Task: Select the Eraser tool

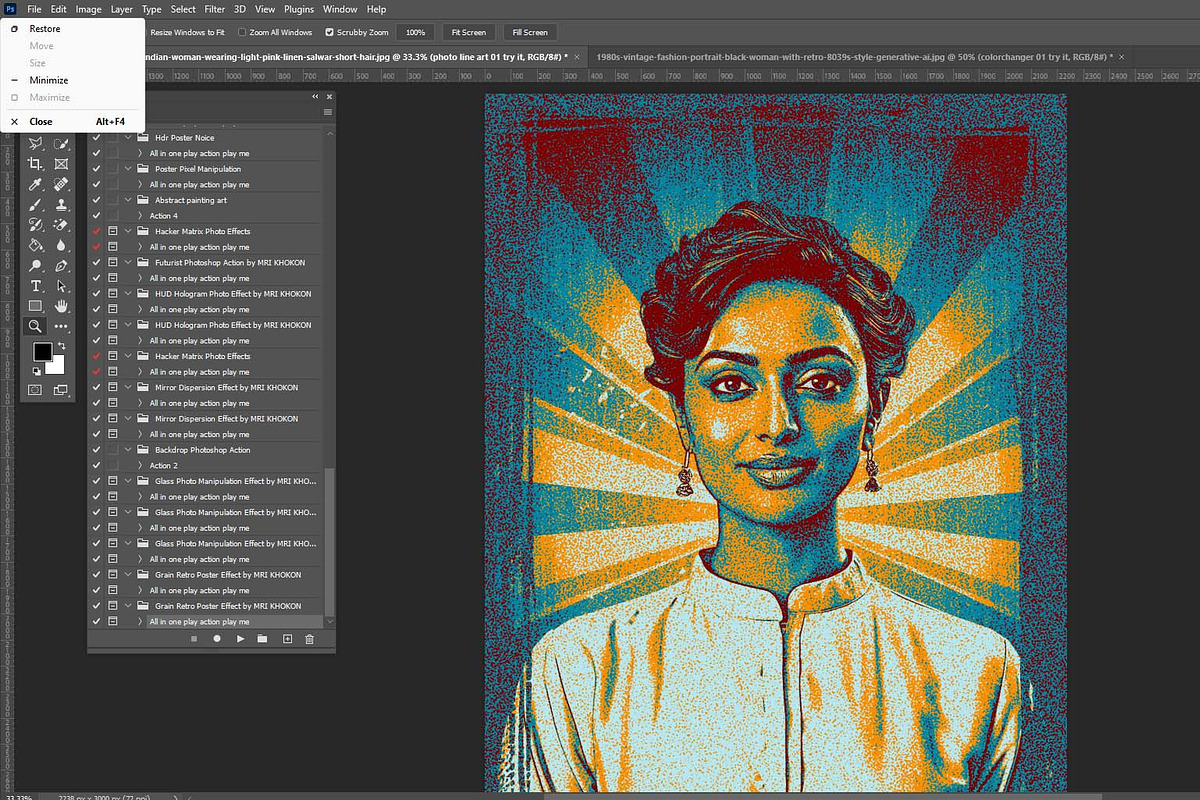Action: (x=61, y=225)
